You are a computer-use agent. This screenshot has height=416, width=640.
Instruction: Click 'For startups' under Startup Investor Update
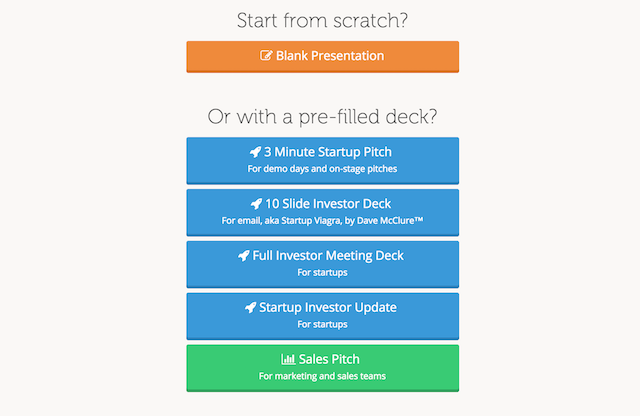322,325
